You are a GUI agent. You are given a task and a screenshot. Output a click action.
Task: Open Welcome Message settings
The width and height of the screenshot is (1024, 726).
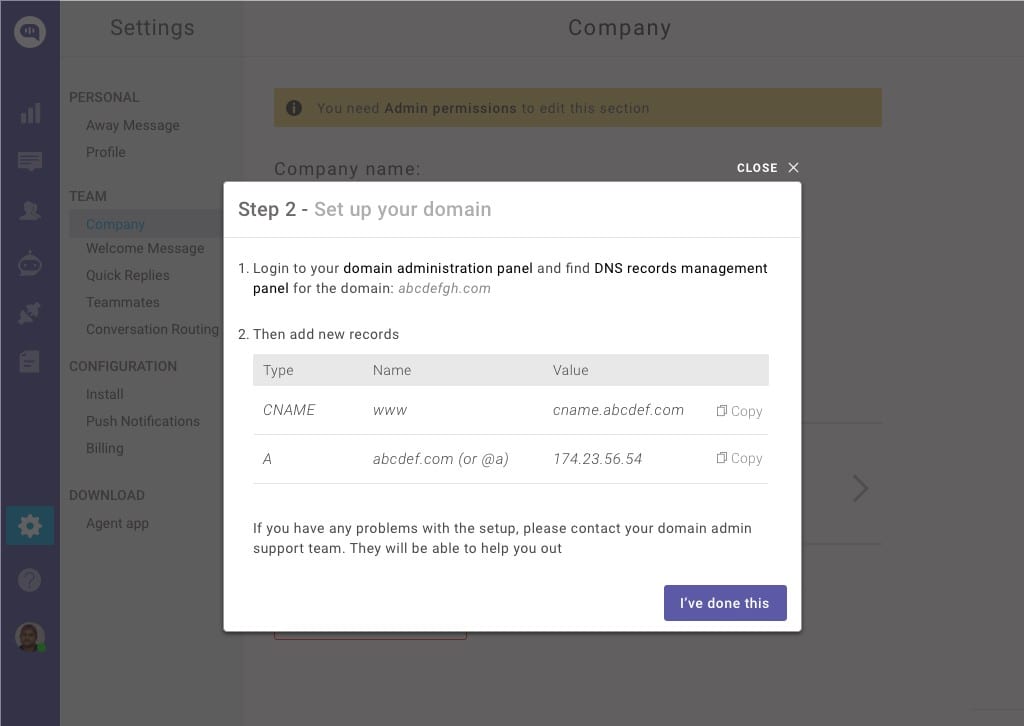pyautogui.click(x=145, y=248)
